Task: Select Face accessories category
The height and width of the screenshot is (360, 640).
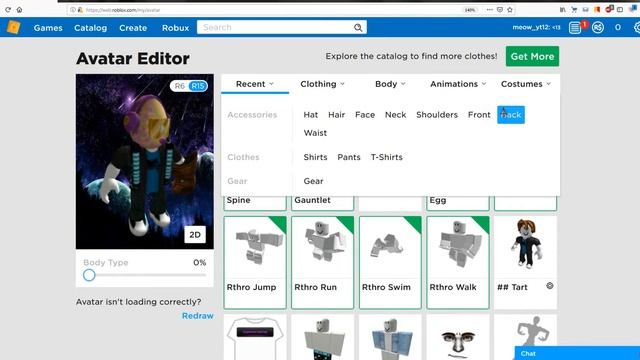Action: (365, 115)
